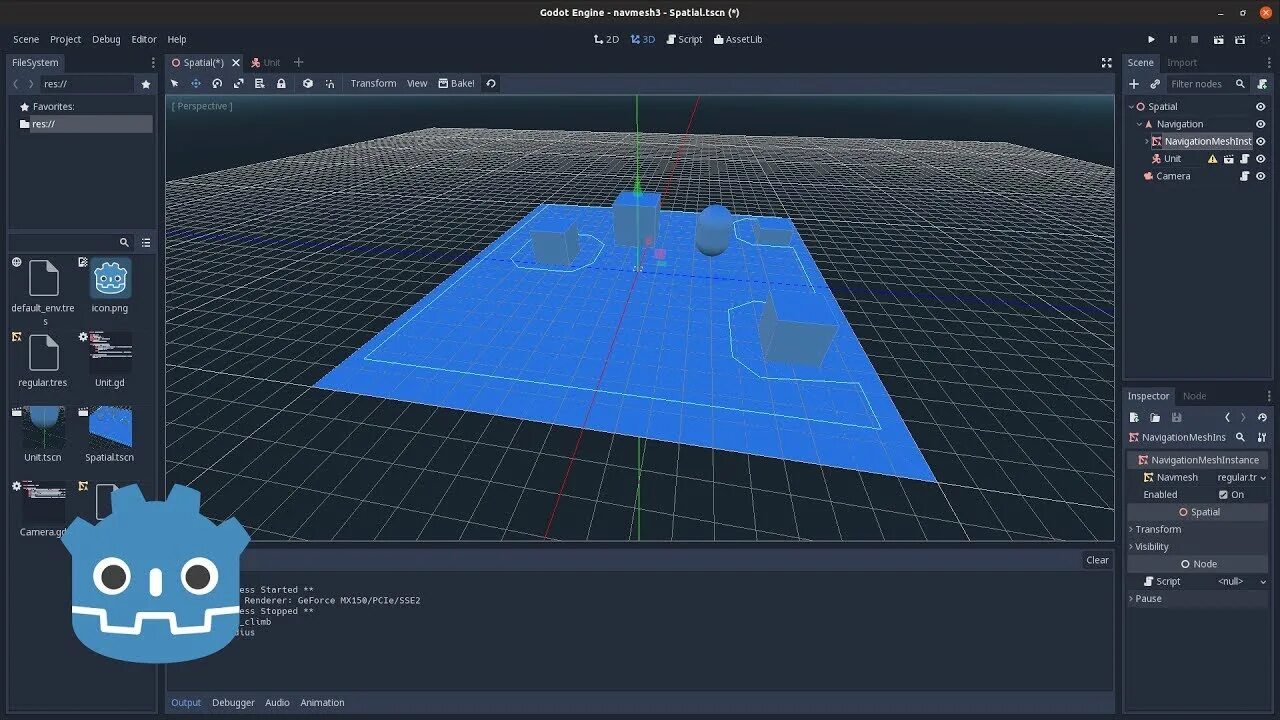
Task: Open the script attached to Camera node
Action: 1245,176
